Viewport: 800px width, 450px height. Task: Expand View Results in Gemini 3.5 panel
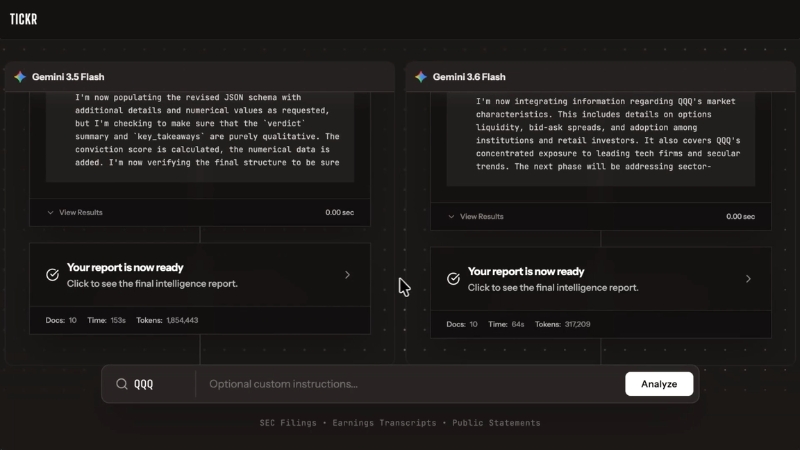coord(75,213)
